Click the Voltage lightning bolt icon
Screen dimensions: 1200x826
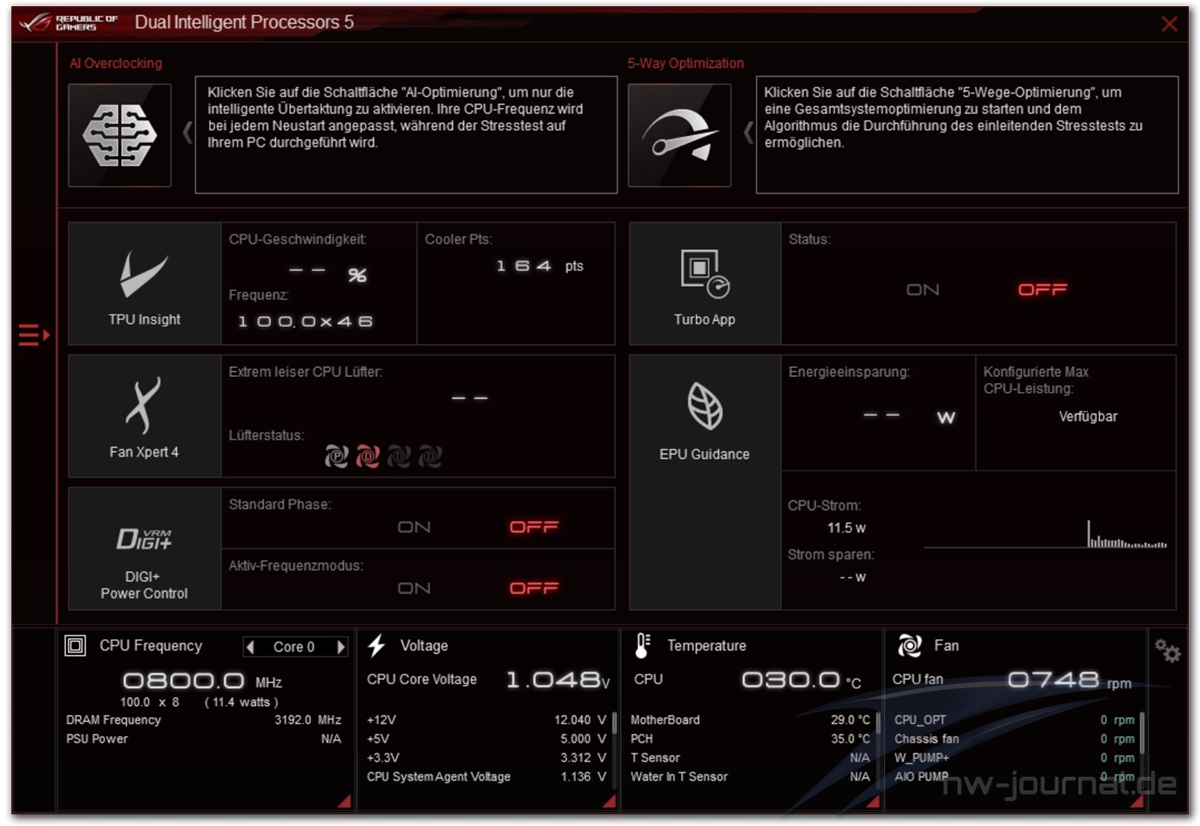(377, 646)
